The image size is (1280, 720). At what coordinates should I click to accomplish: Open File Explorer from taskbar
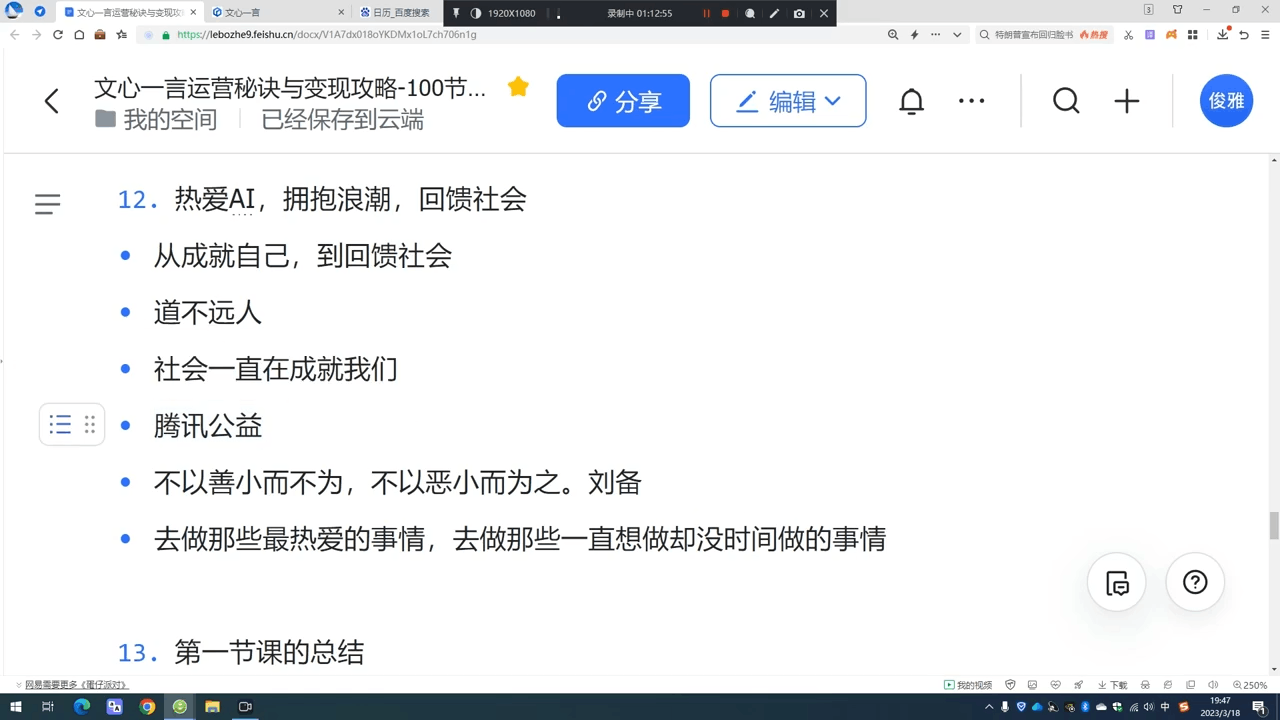coord(212,707)
